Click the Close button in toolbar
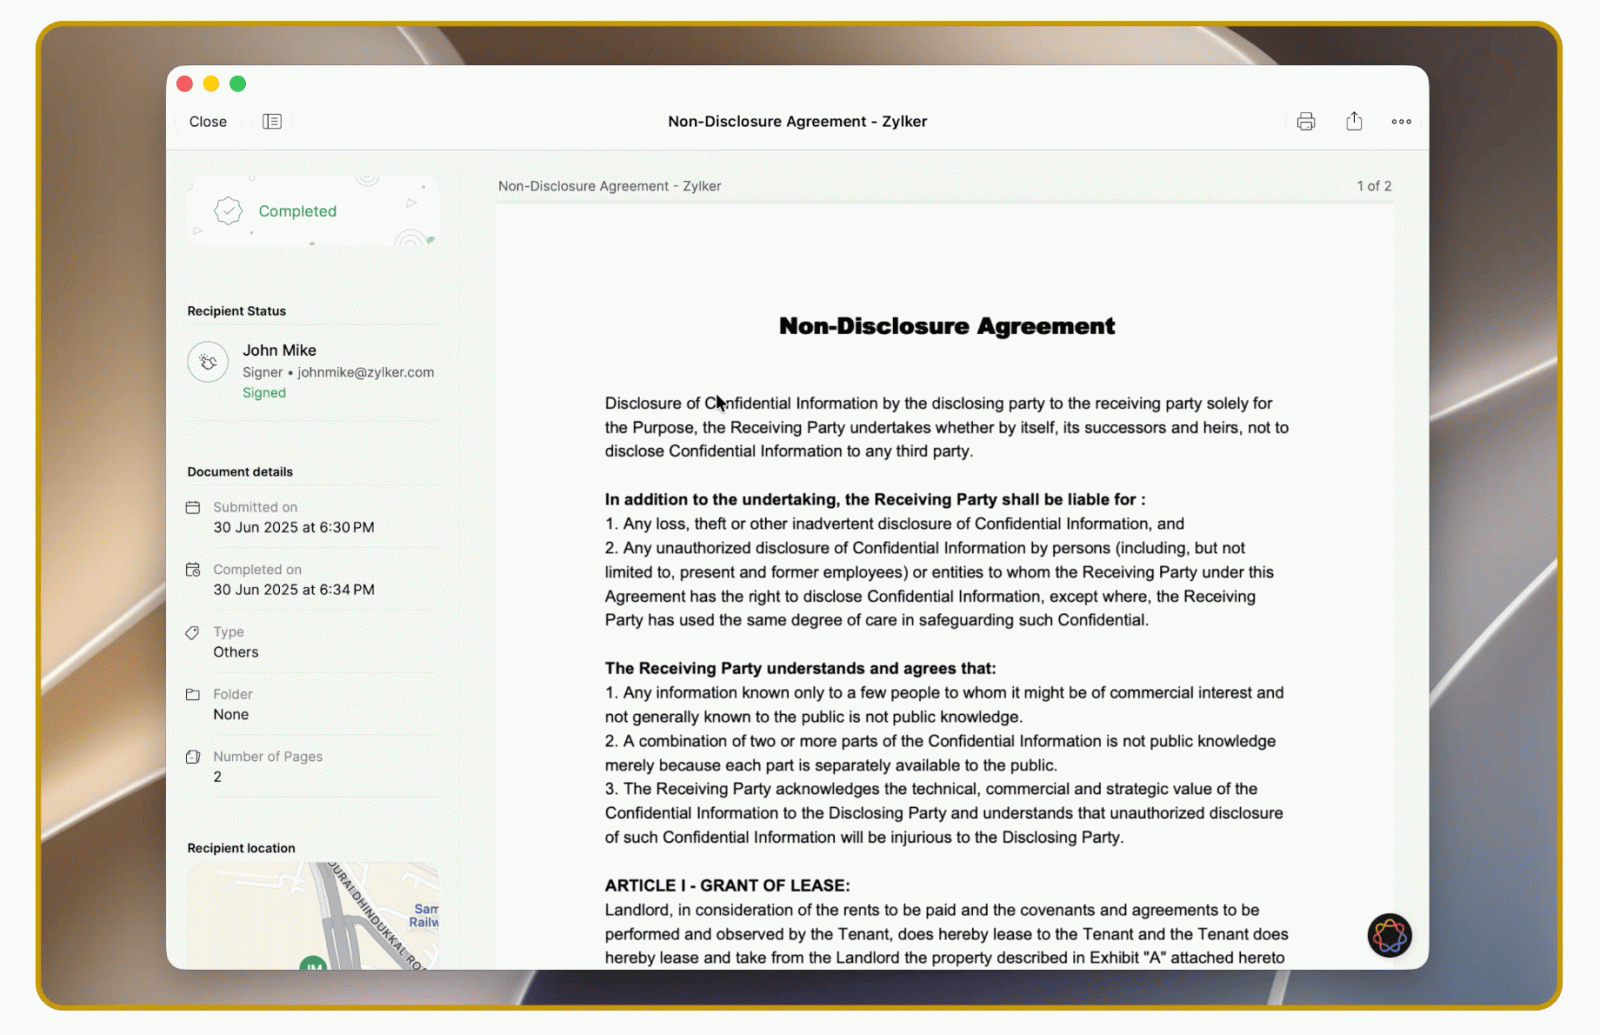 [x=208, y=121]
